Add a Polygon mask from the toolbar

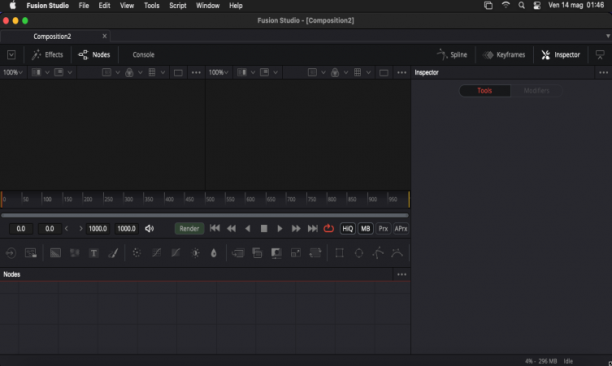[378, 253]
